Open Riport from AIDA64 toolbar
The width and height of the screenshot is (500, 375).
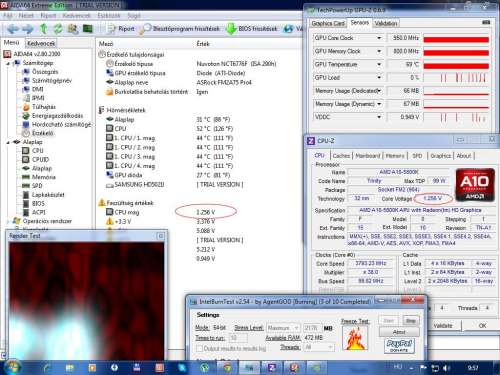pyautogui.click(x=121, y=29)
